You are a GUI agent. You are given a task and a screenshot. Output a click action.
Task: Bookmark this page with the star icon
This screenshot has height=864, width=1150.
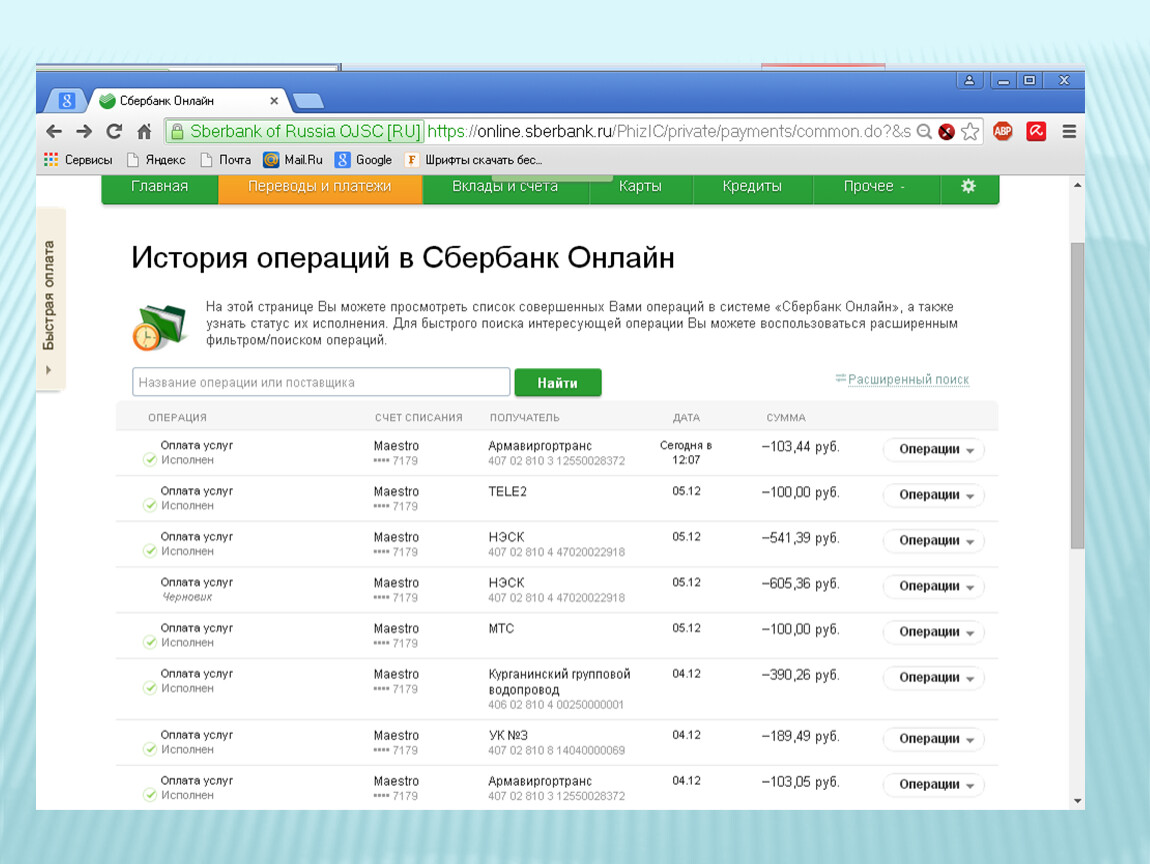coord(970,132)
